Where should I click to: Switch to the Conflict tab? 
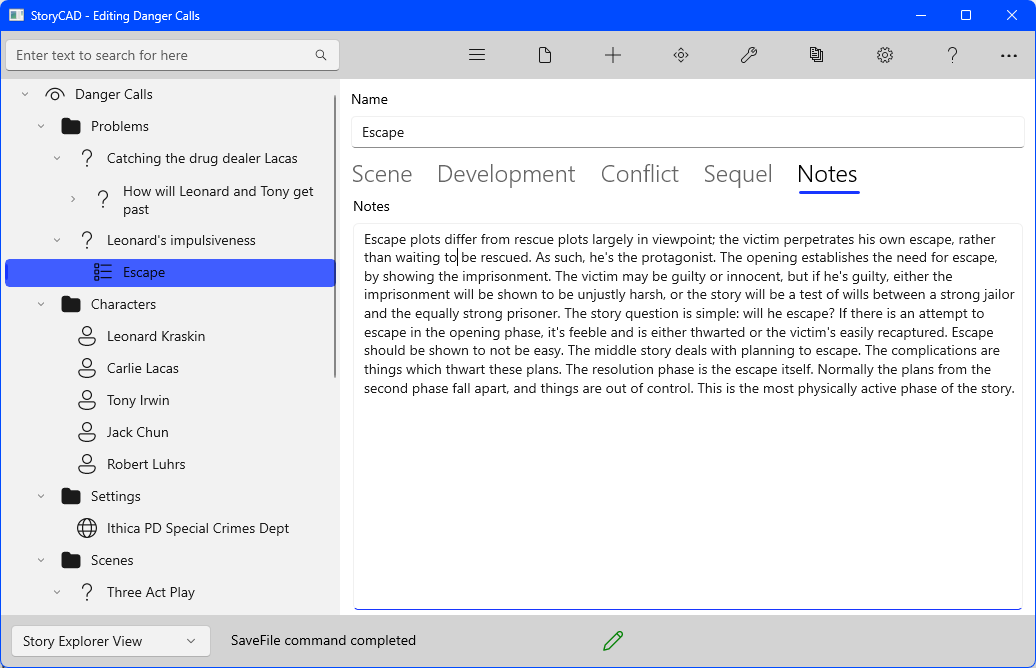pyautogui.click(x=640, y=174)
